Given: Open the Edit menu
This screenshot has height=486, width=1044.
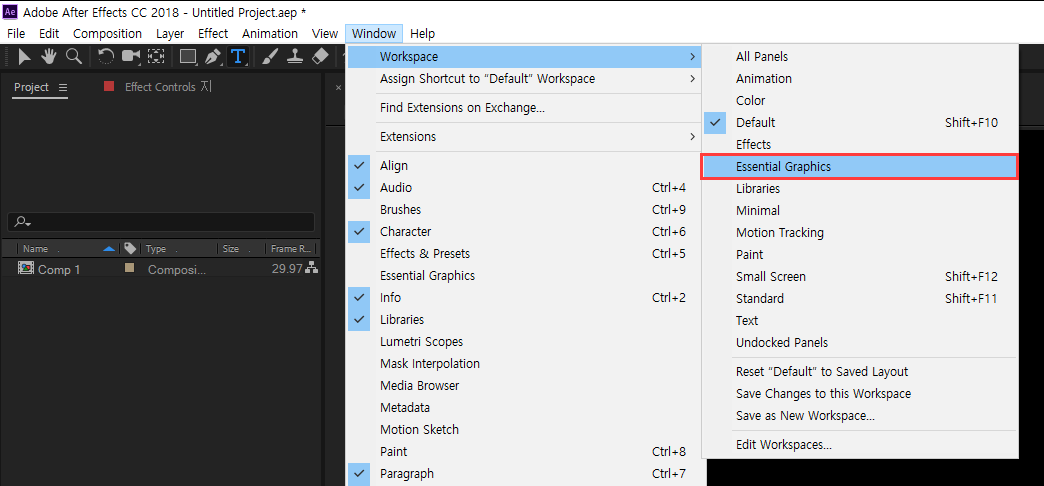Looking at the screenshot, I should coord(49,33).
